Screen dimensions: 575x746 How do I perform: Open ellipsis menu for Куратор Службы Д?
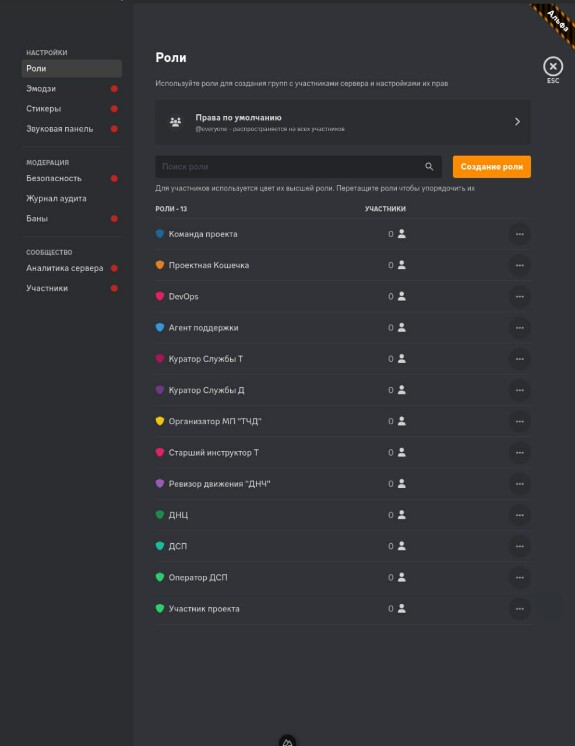click(x=519, y=390)
